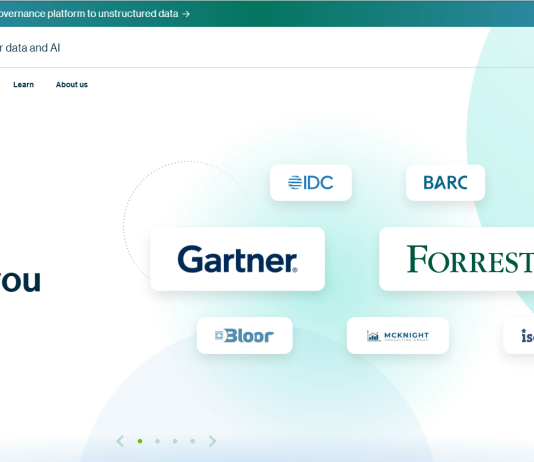534x462 pixels.
Task: Open the About us menu
Action: [72, 84]
